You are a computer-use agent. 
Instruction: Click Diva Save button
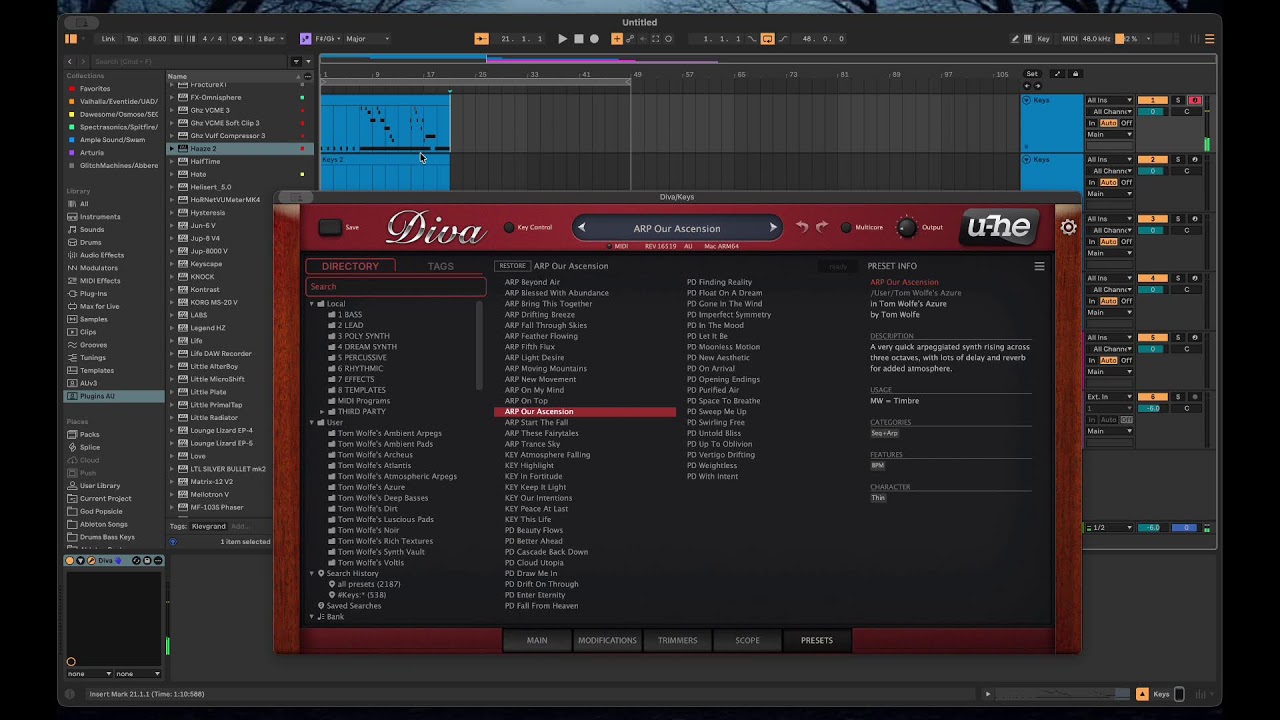pos(331,227)
